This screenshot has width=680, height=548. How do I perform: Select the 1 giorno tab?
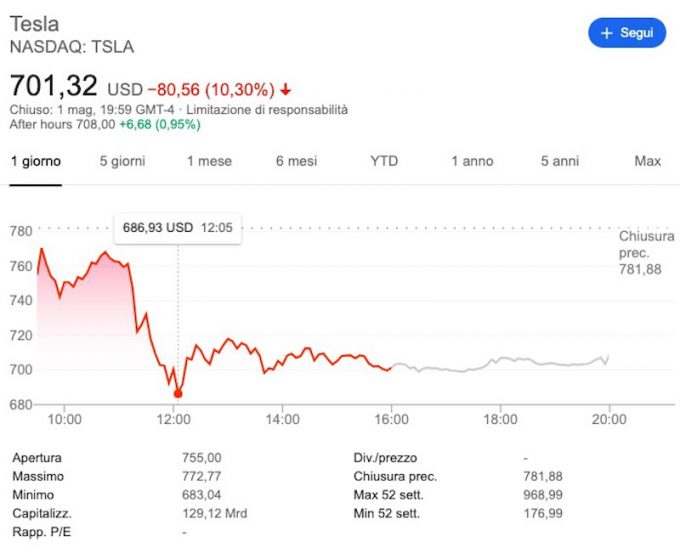click(x=36, y=161)
